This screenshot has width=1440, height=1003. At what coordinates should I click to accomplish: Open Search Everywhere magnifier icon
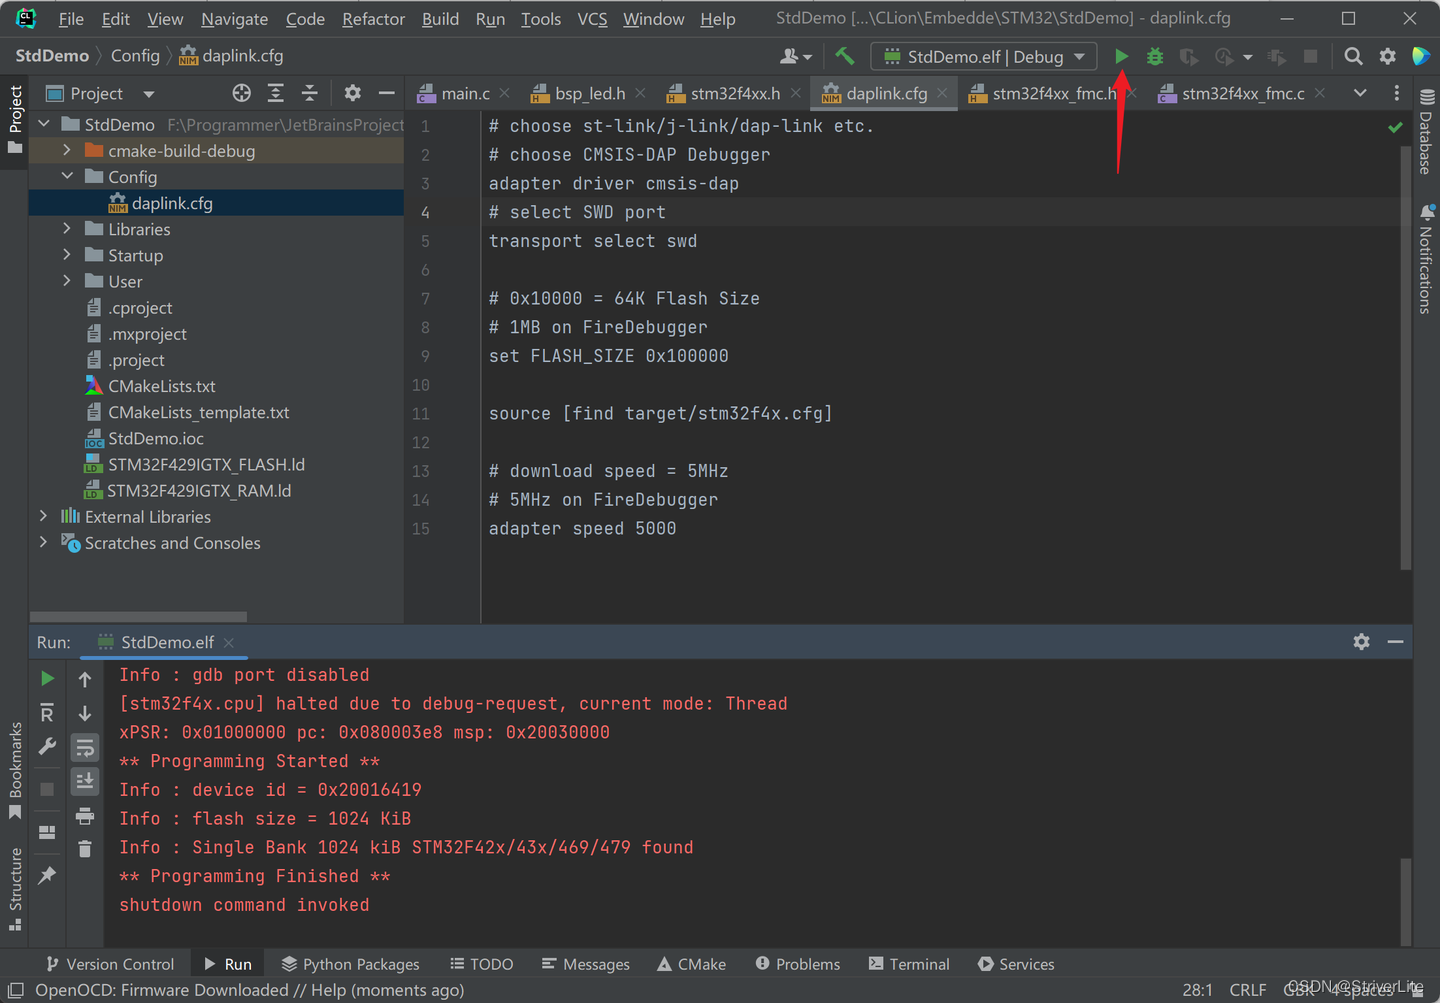coord(1353,57)
